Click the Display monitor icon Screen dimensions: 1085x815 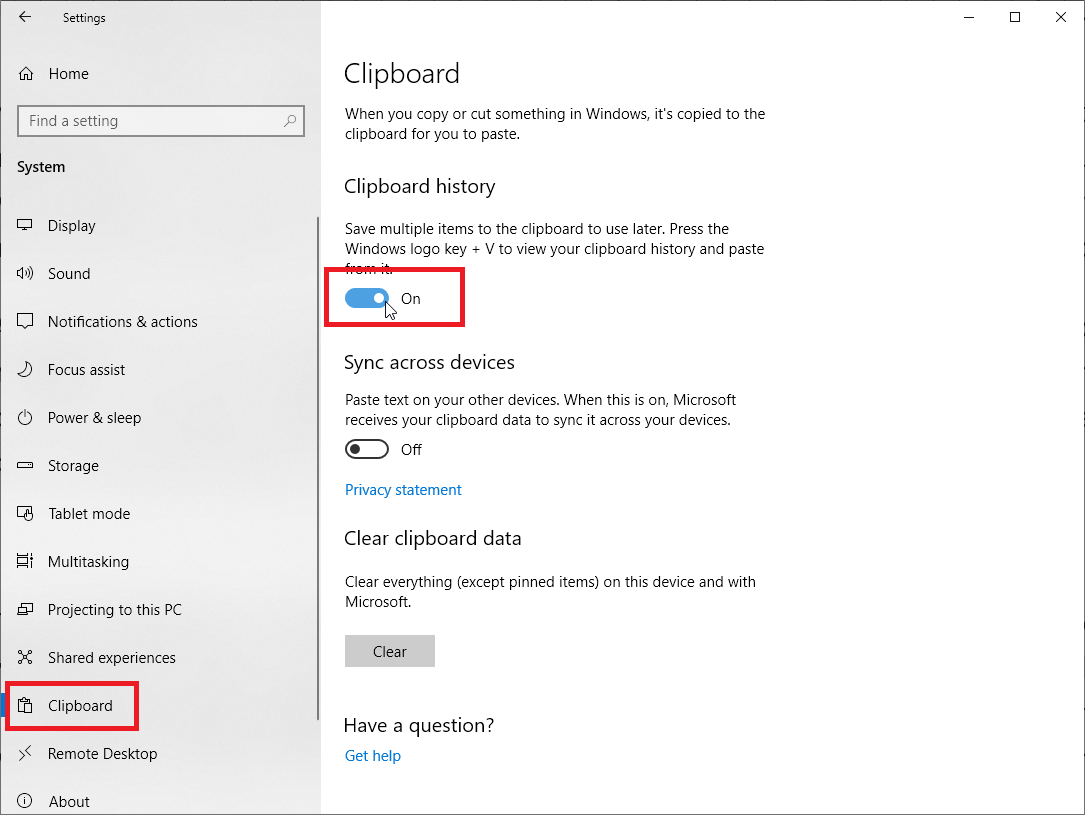point(25,225)
